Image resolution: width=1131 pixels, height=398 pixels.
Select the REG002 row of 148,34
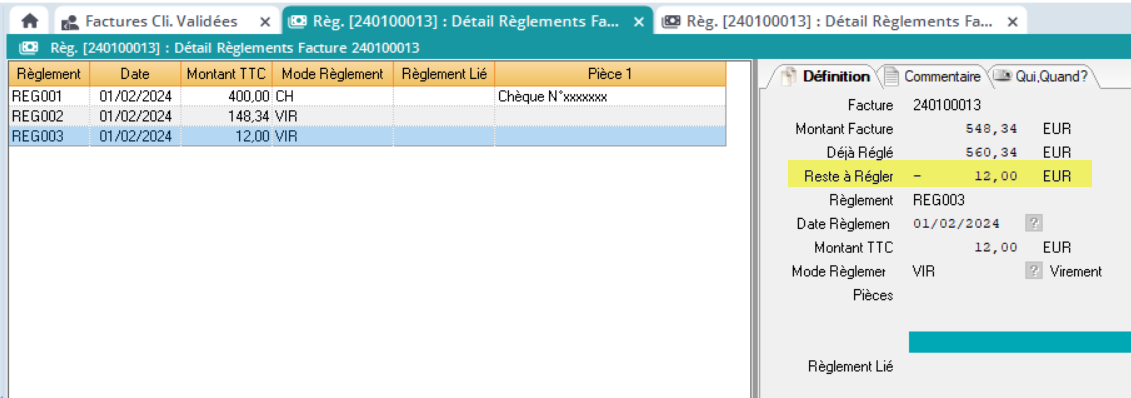click(367, 116)
